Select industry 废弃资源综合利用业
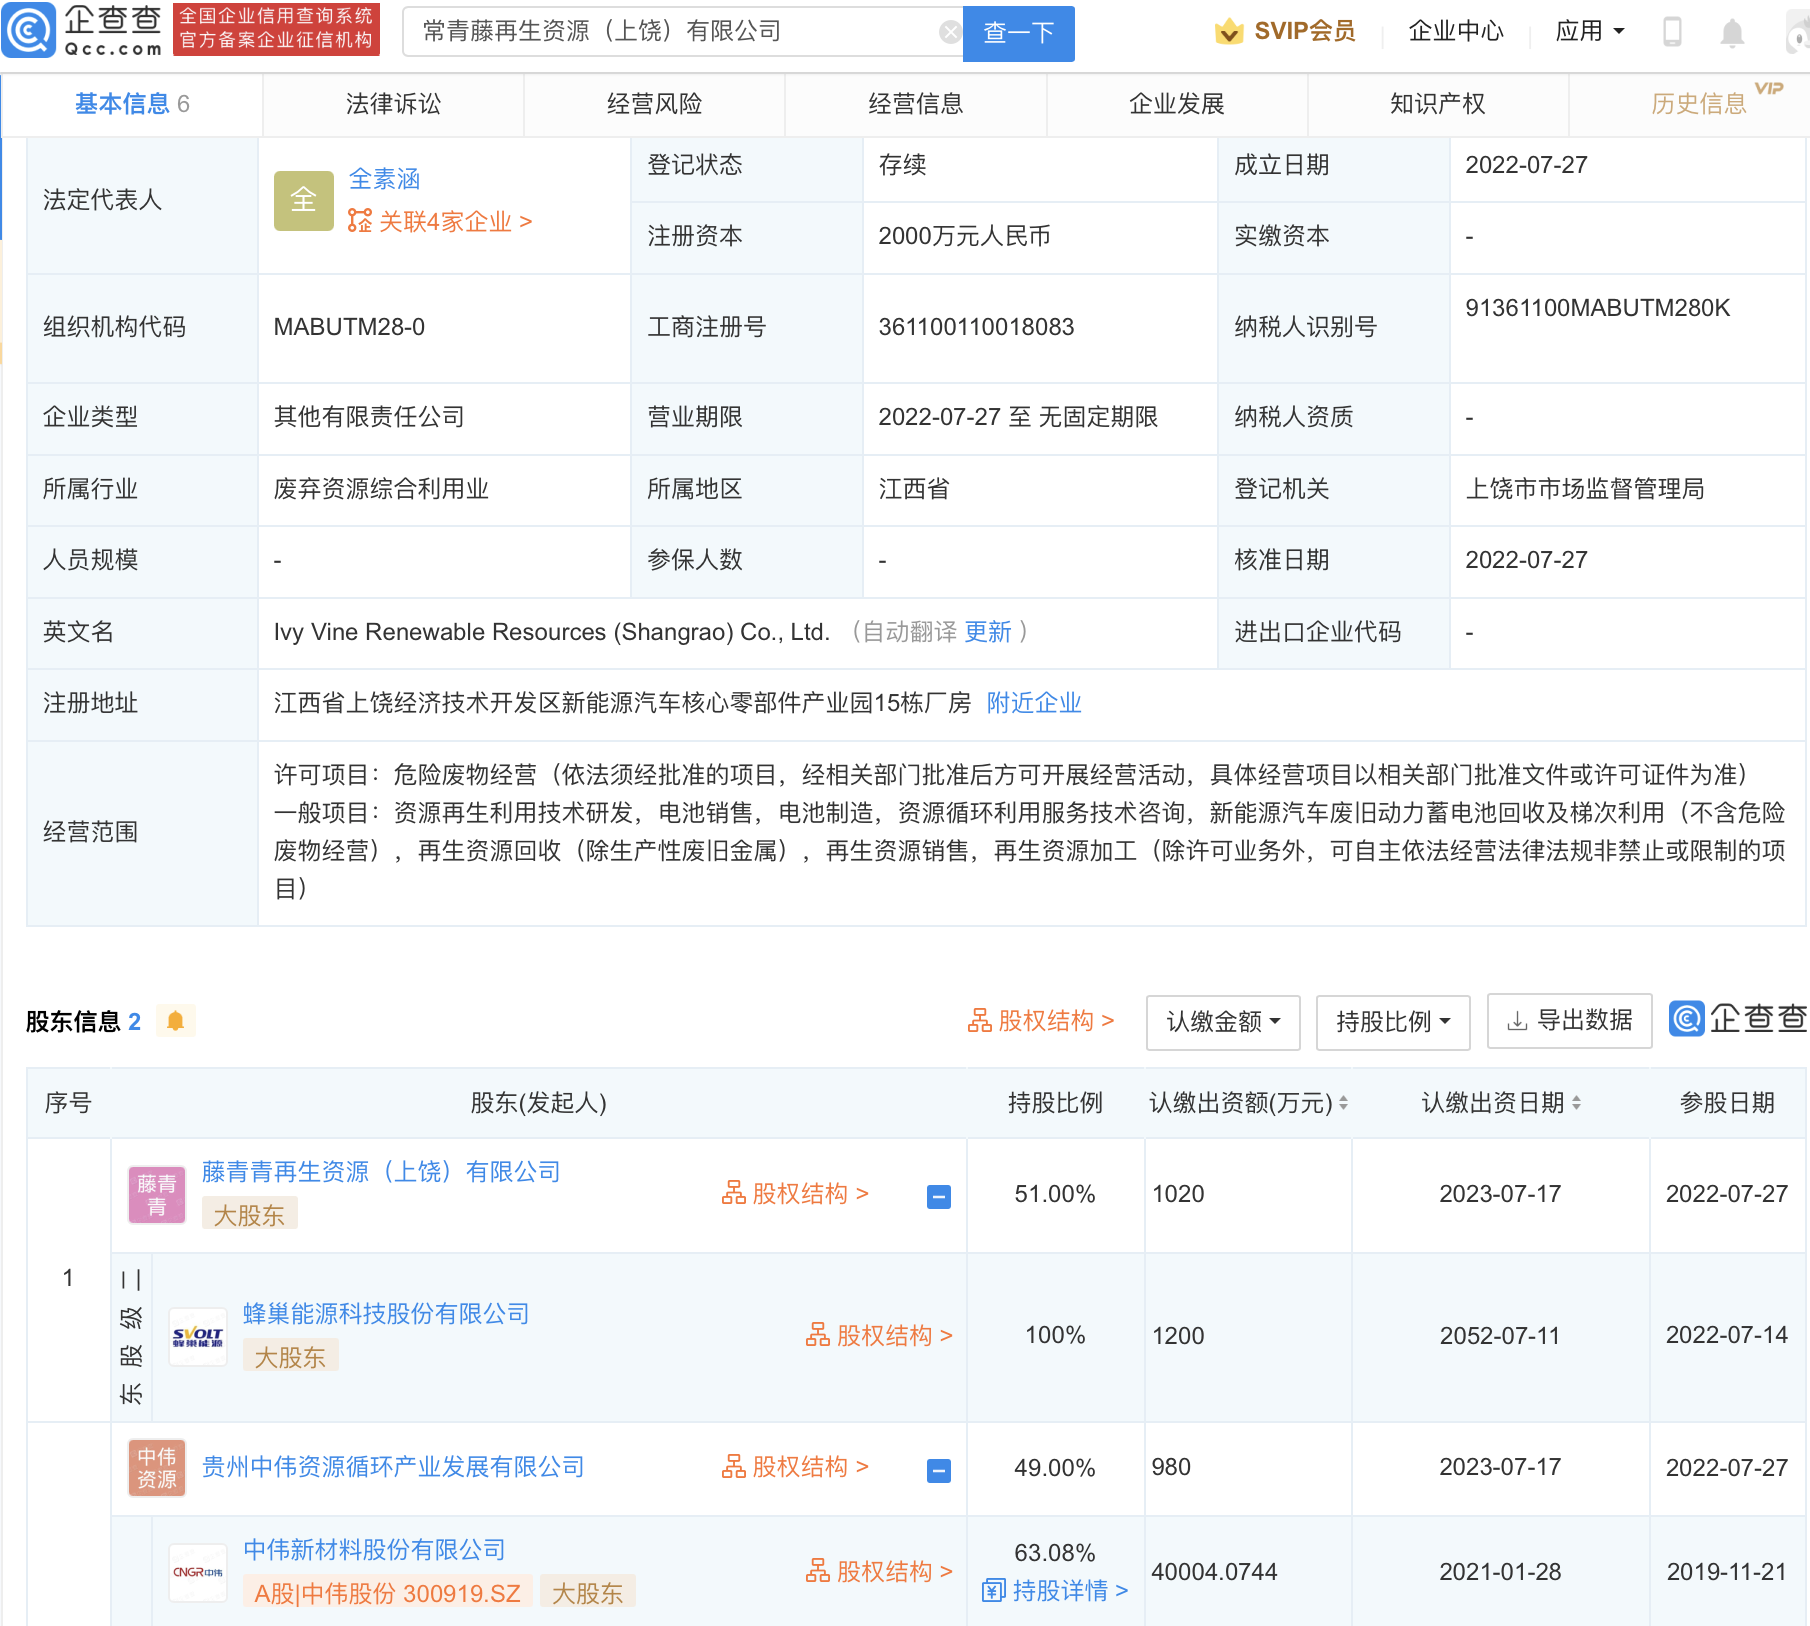Image resolution: width=1810 pixels, height=1626 pixels. coord(381,489)
